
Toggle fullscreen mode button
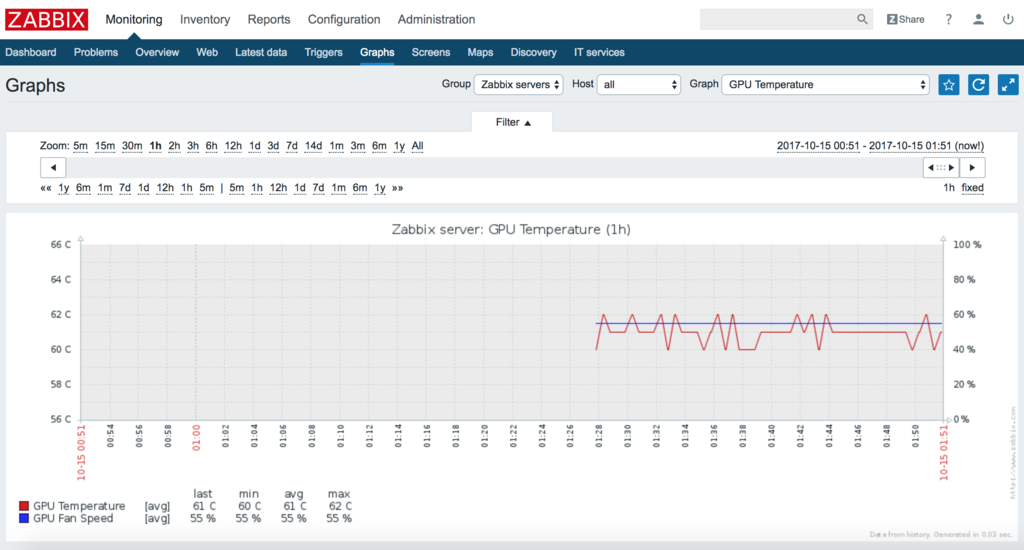1008,85
